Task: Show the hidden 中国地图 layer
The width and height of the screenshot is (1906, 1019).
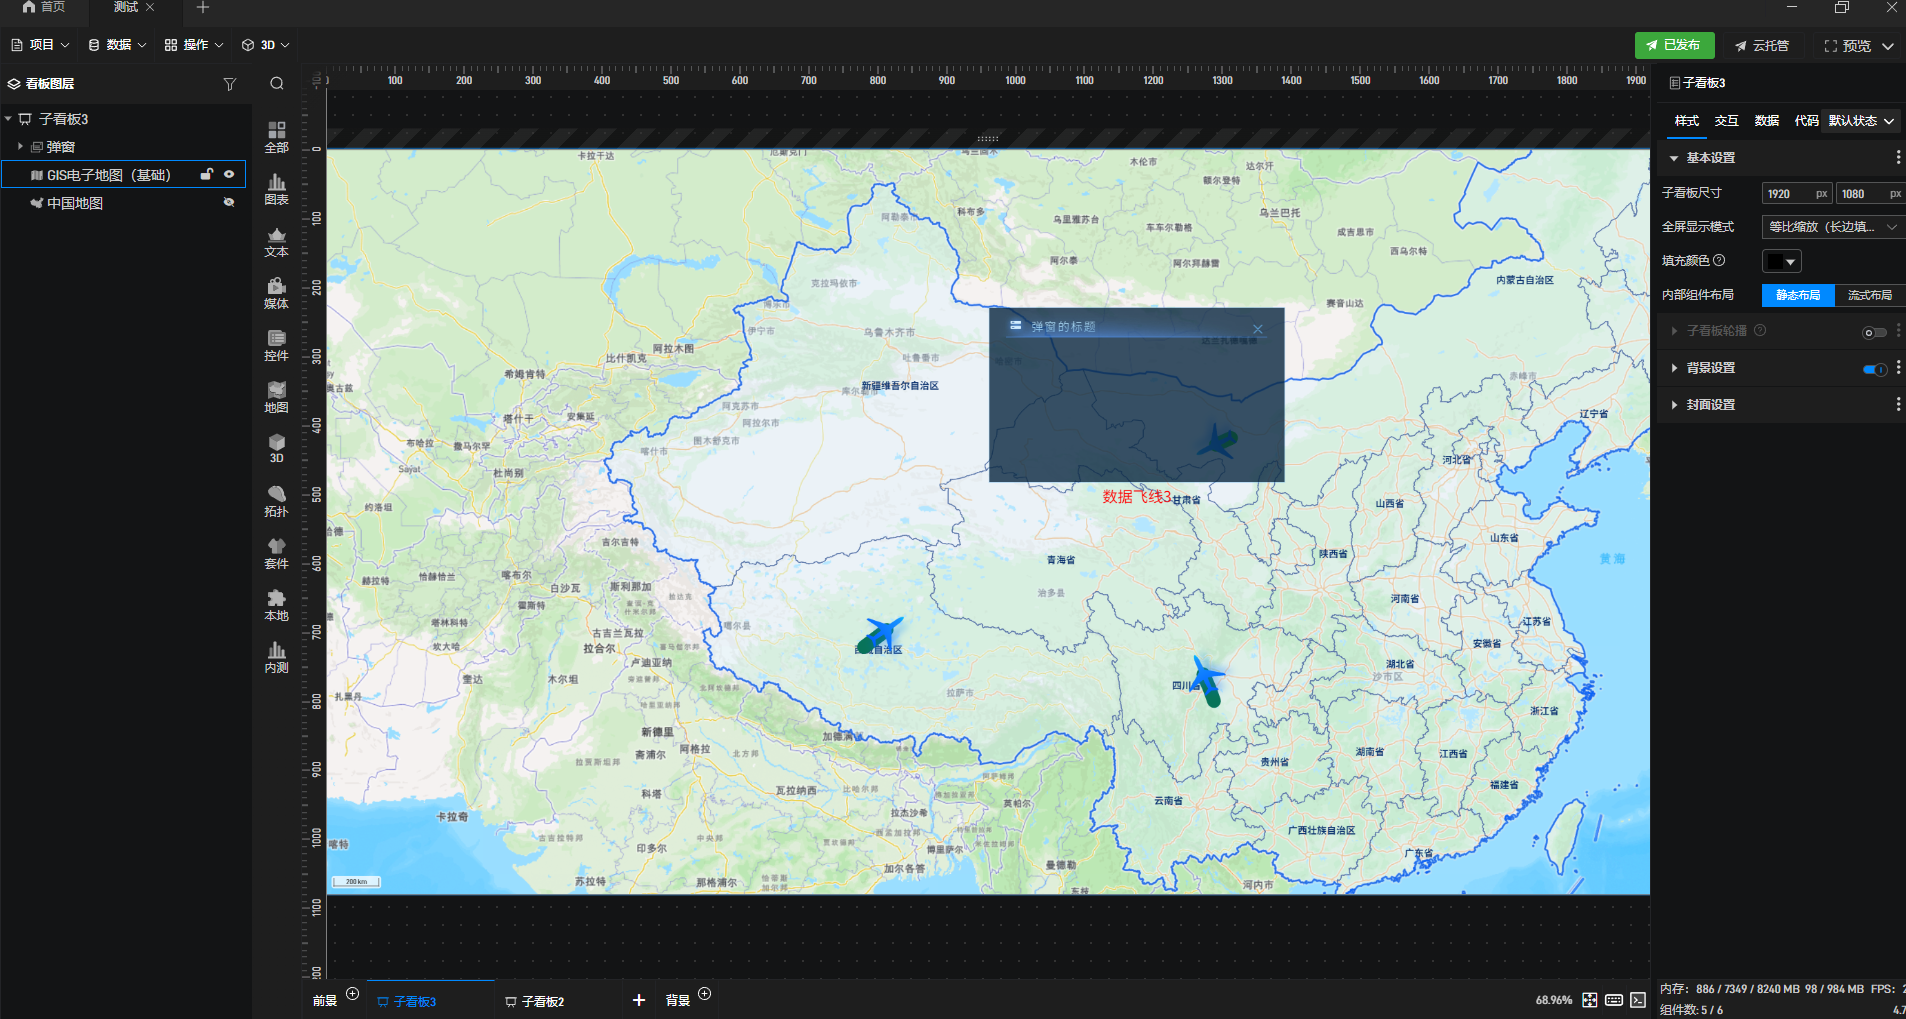Action: (229, 202)
